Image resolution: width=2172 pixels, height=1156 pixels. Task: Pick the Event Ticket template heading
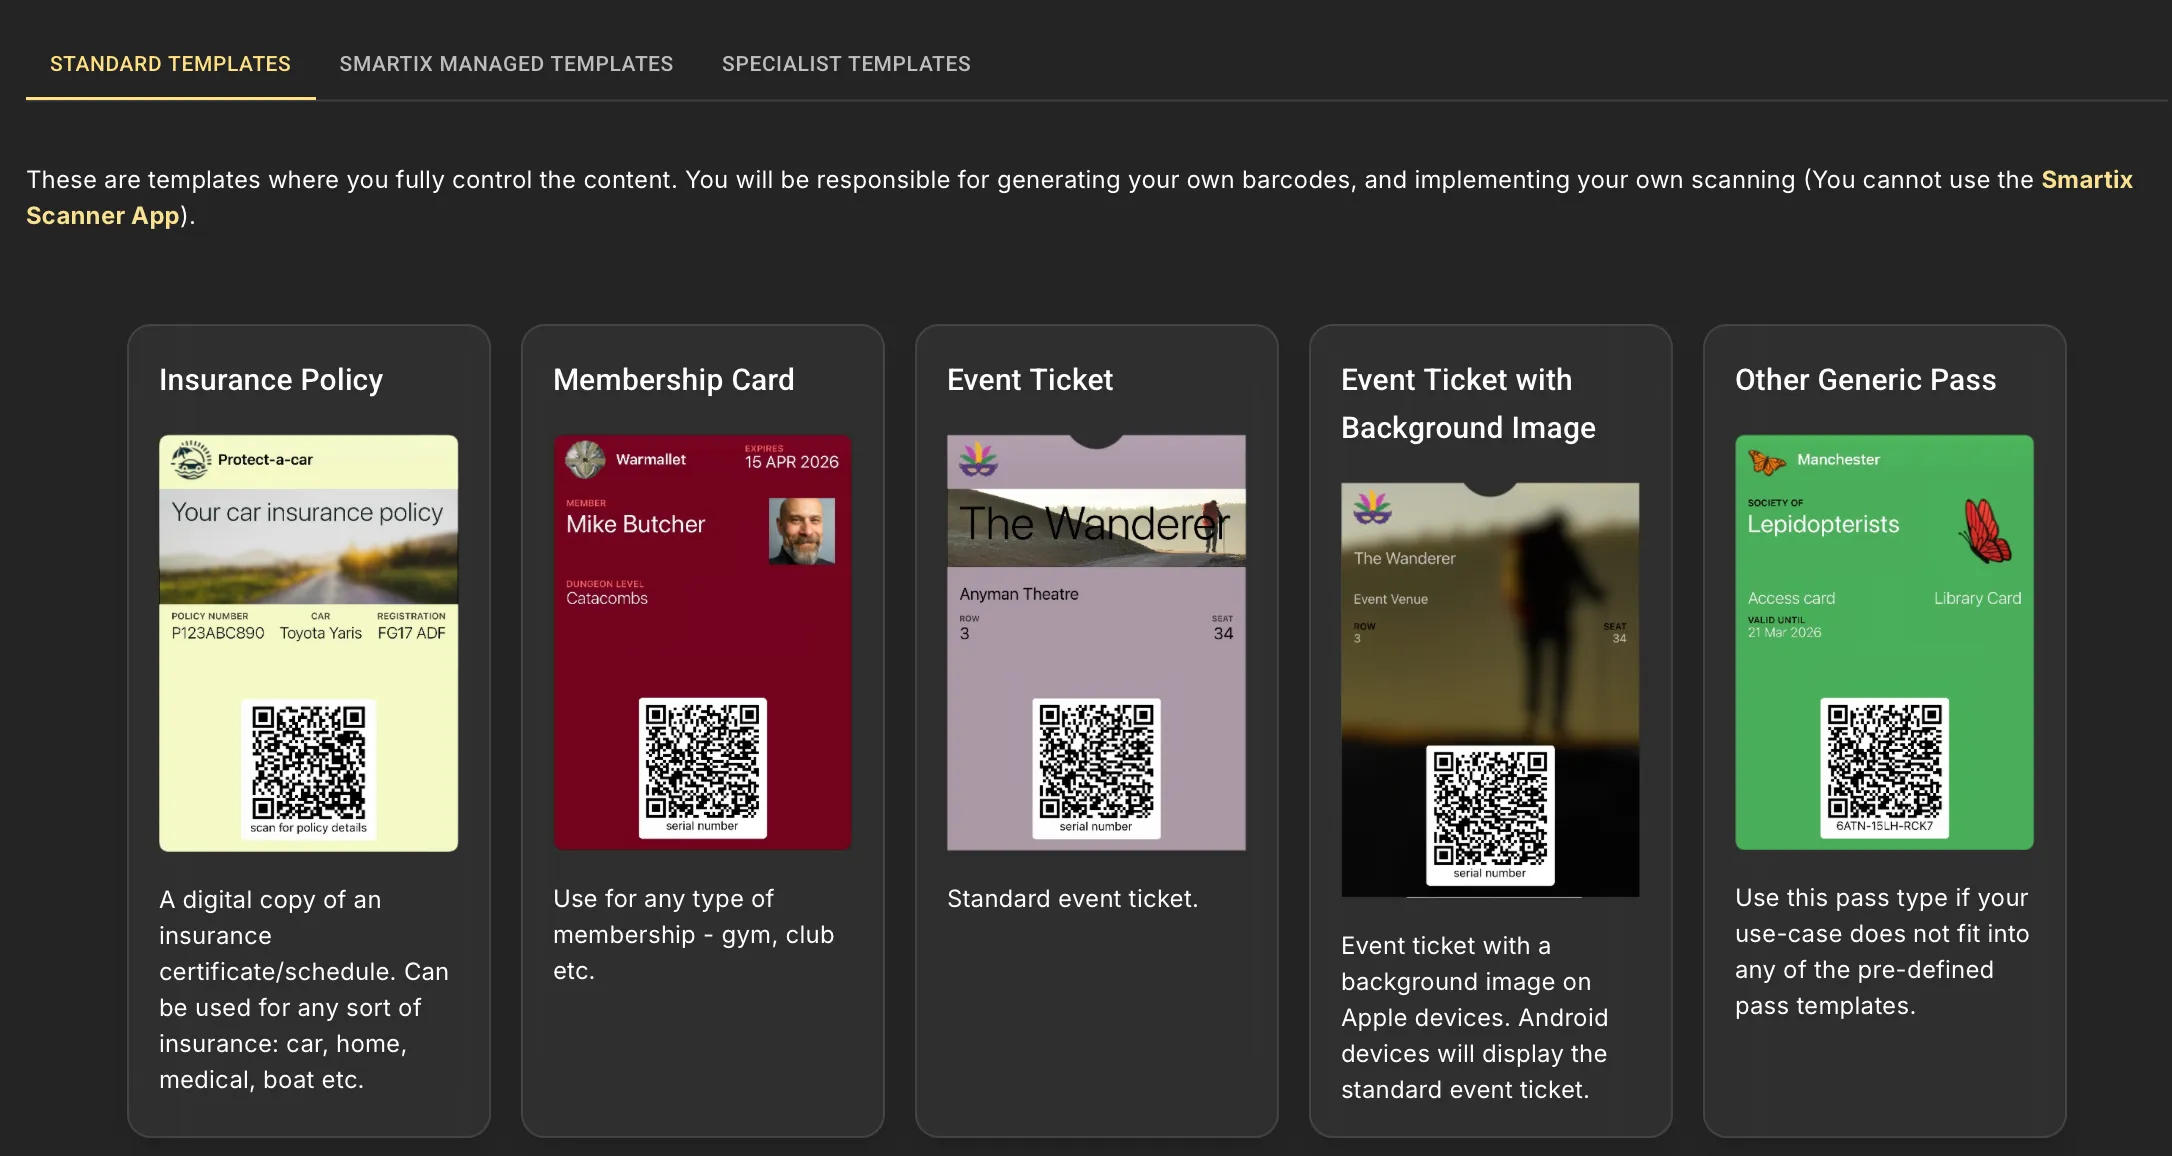point(1029,380)
